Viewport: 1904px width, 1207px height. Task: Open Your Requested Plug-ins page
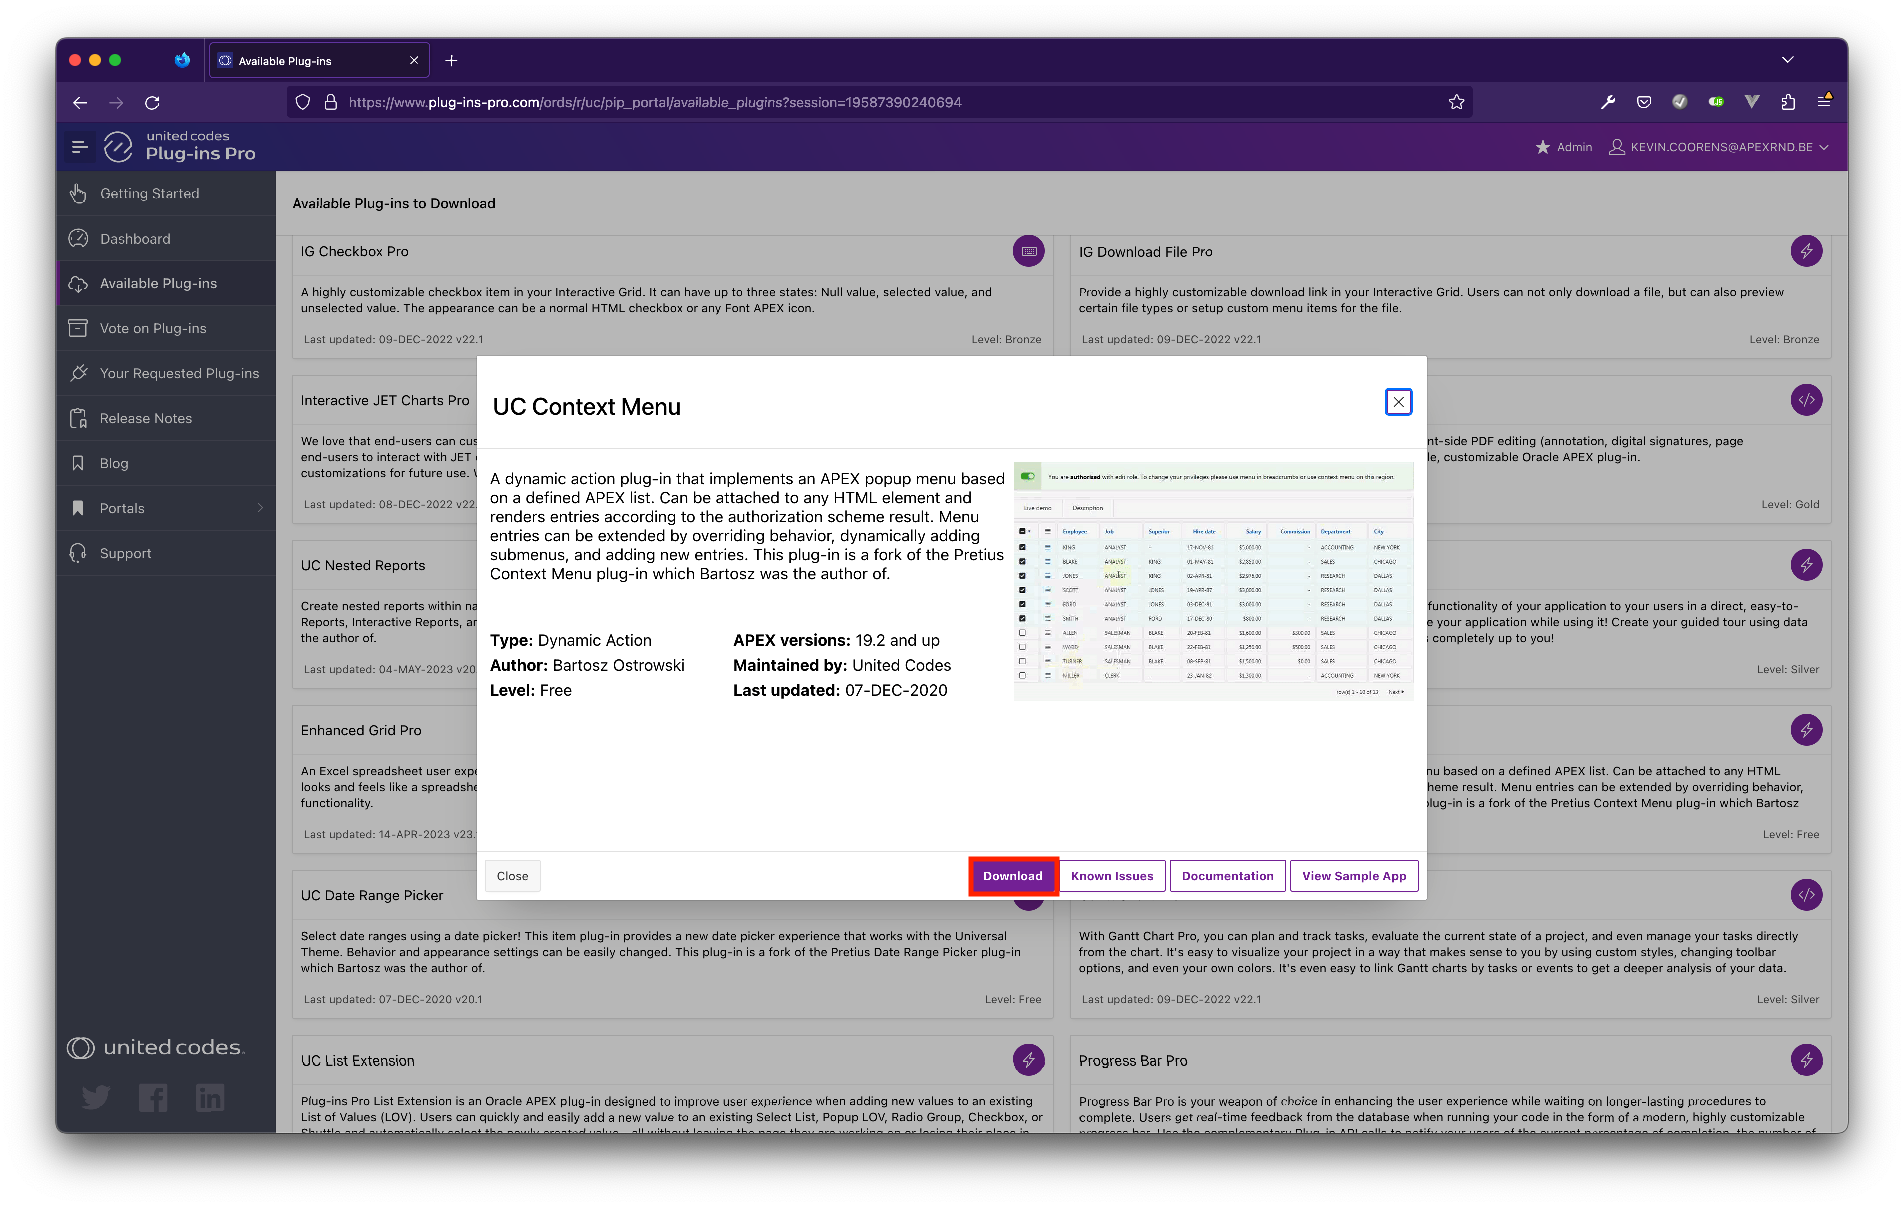[166, 373]
